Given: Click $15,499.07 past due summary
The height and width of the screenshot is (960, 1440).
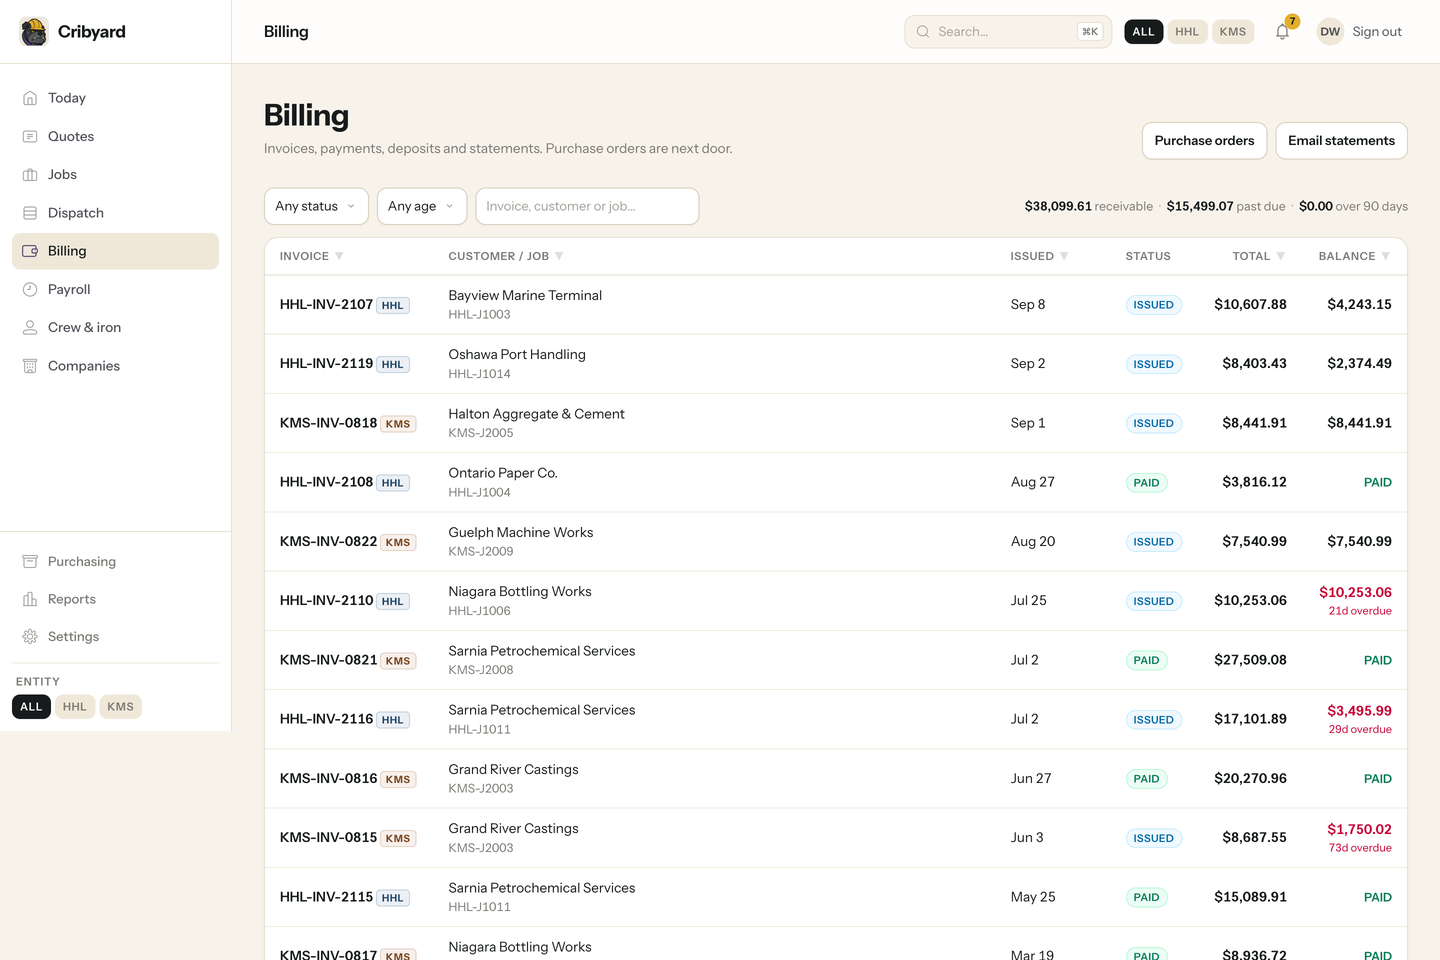Looking at the screenshot, I should (1226, 207).
